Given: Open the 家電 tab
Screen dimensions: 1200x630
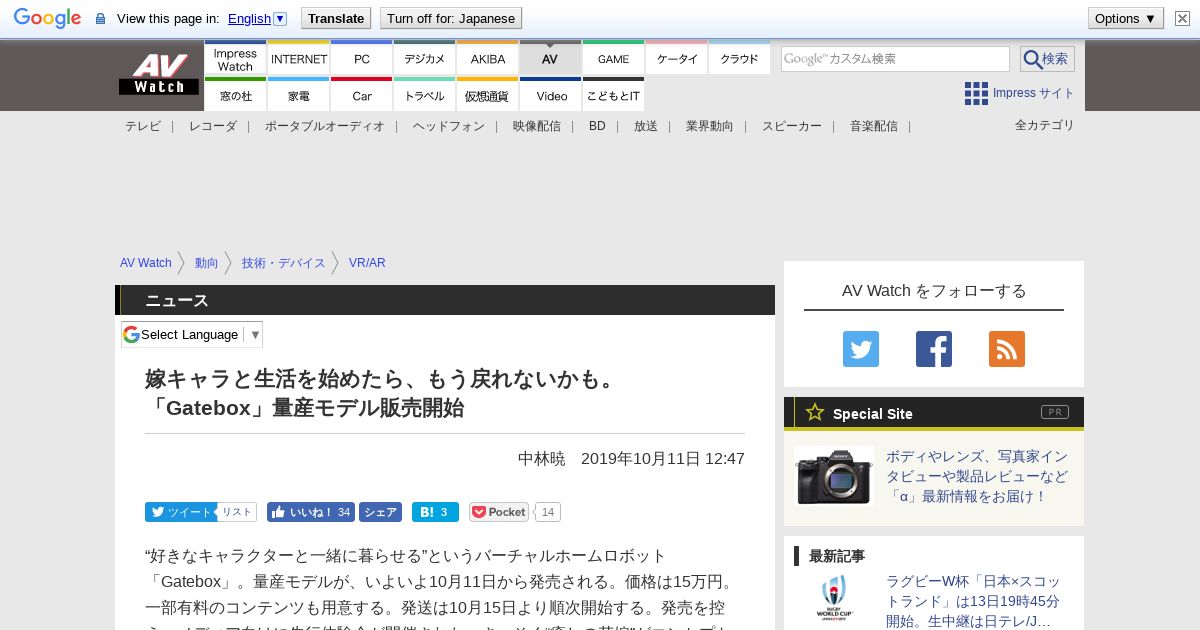Looking at the screenshot, I should point(299,95).
